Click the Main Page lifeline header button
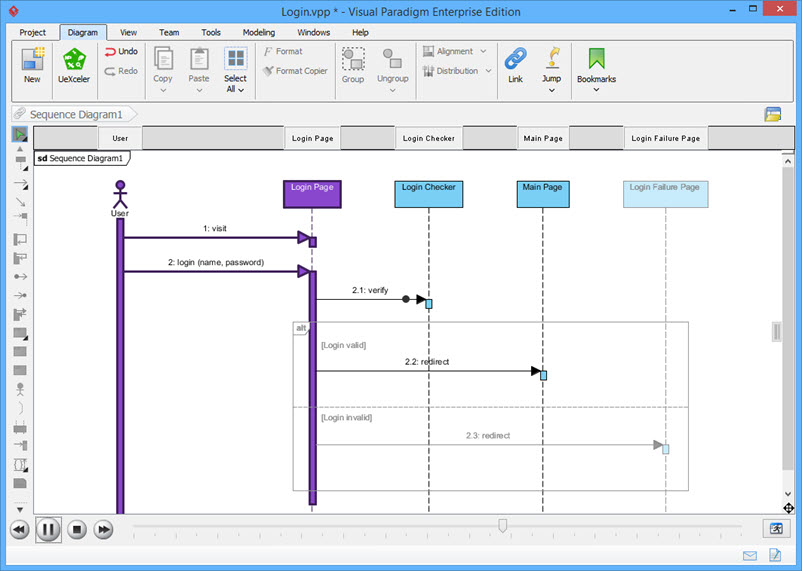Image resolution: width=802 pixels, height=571 pixels. pyautogui.click(x=543, y=138)
